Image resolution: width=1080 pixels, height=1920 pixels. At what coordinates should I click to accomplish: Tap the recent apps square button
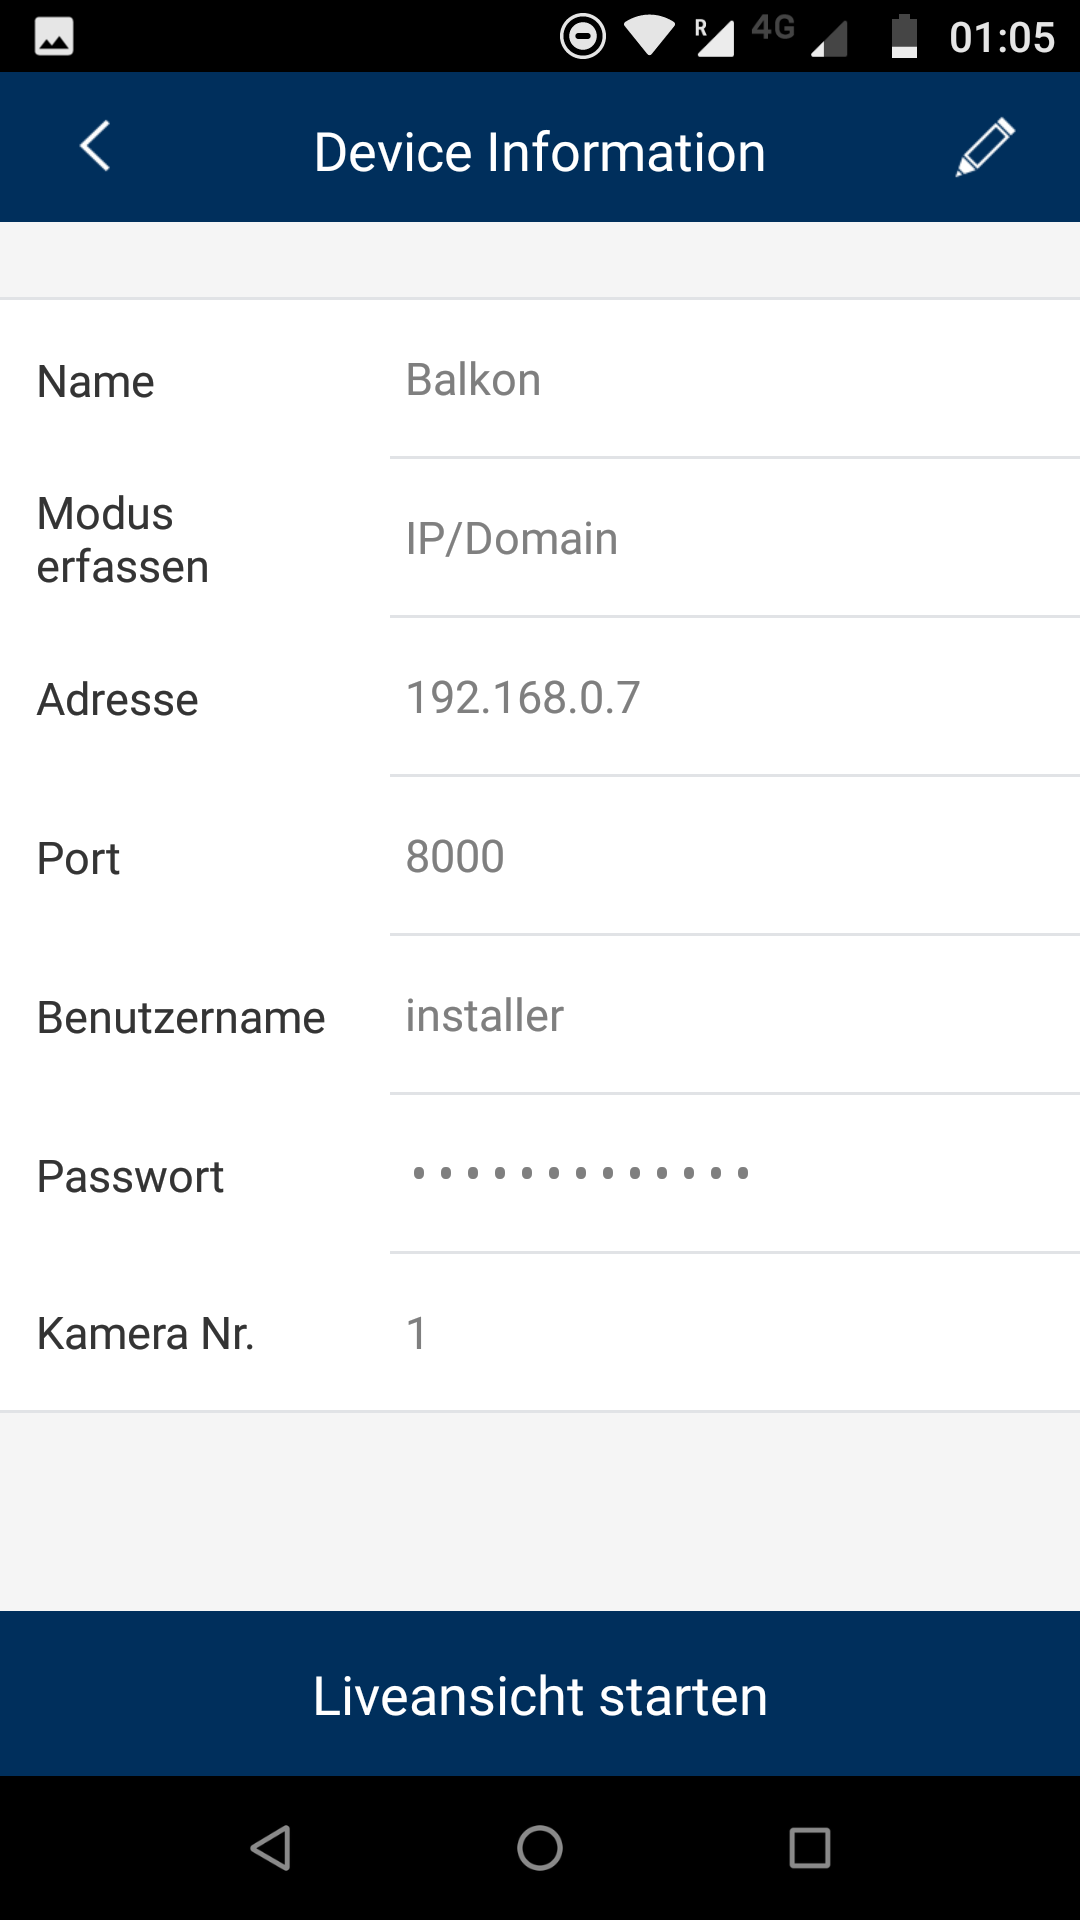coord(809,1847)
